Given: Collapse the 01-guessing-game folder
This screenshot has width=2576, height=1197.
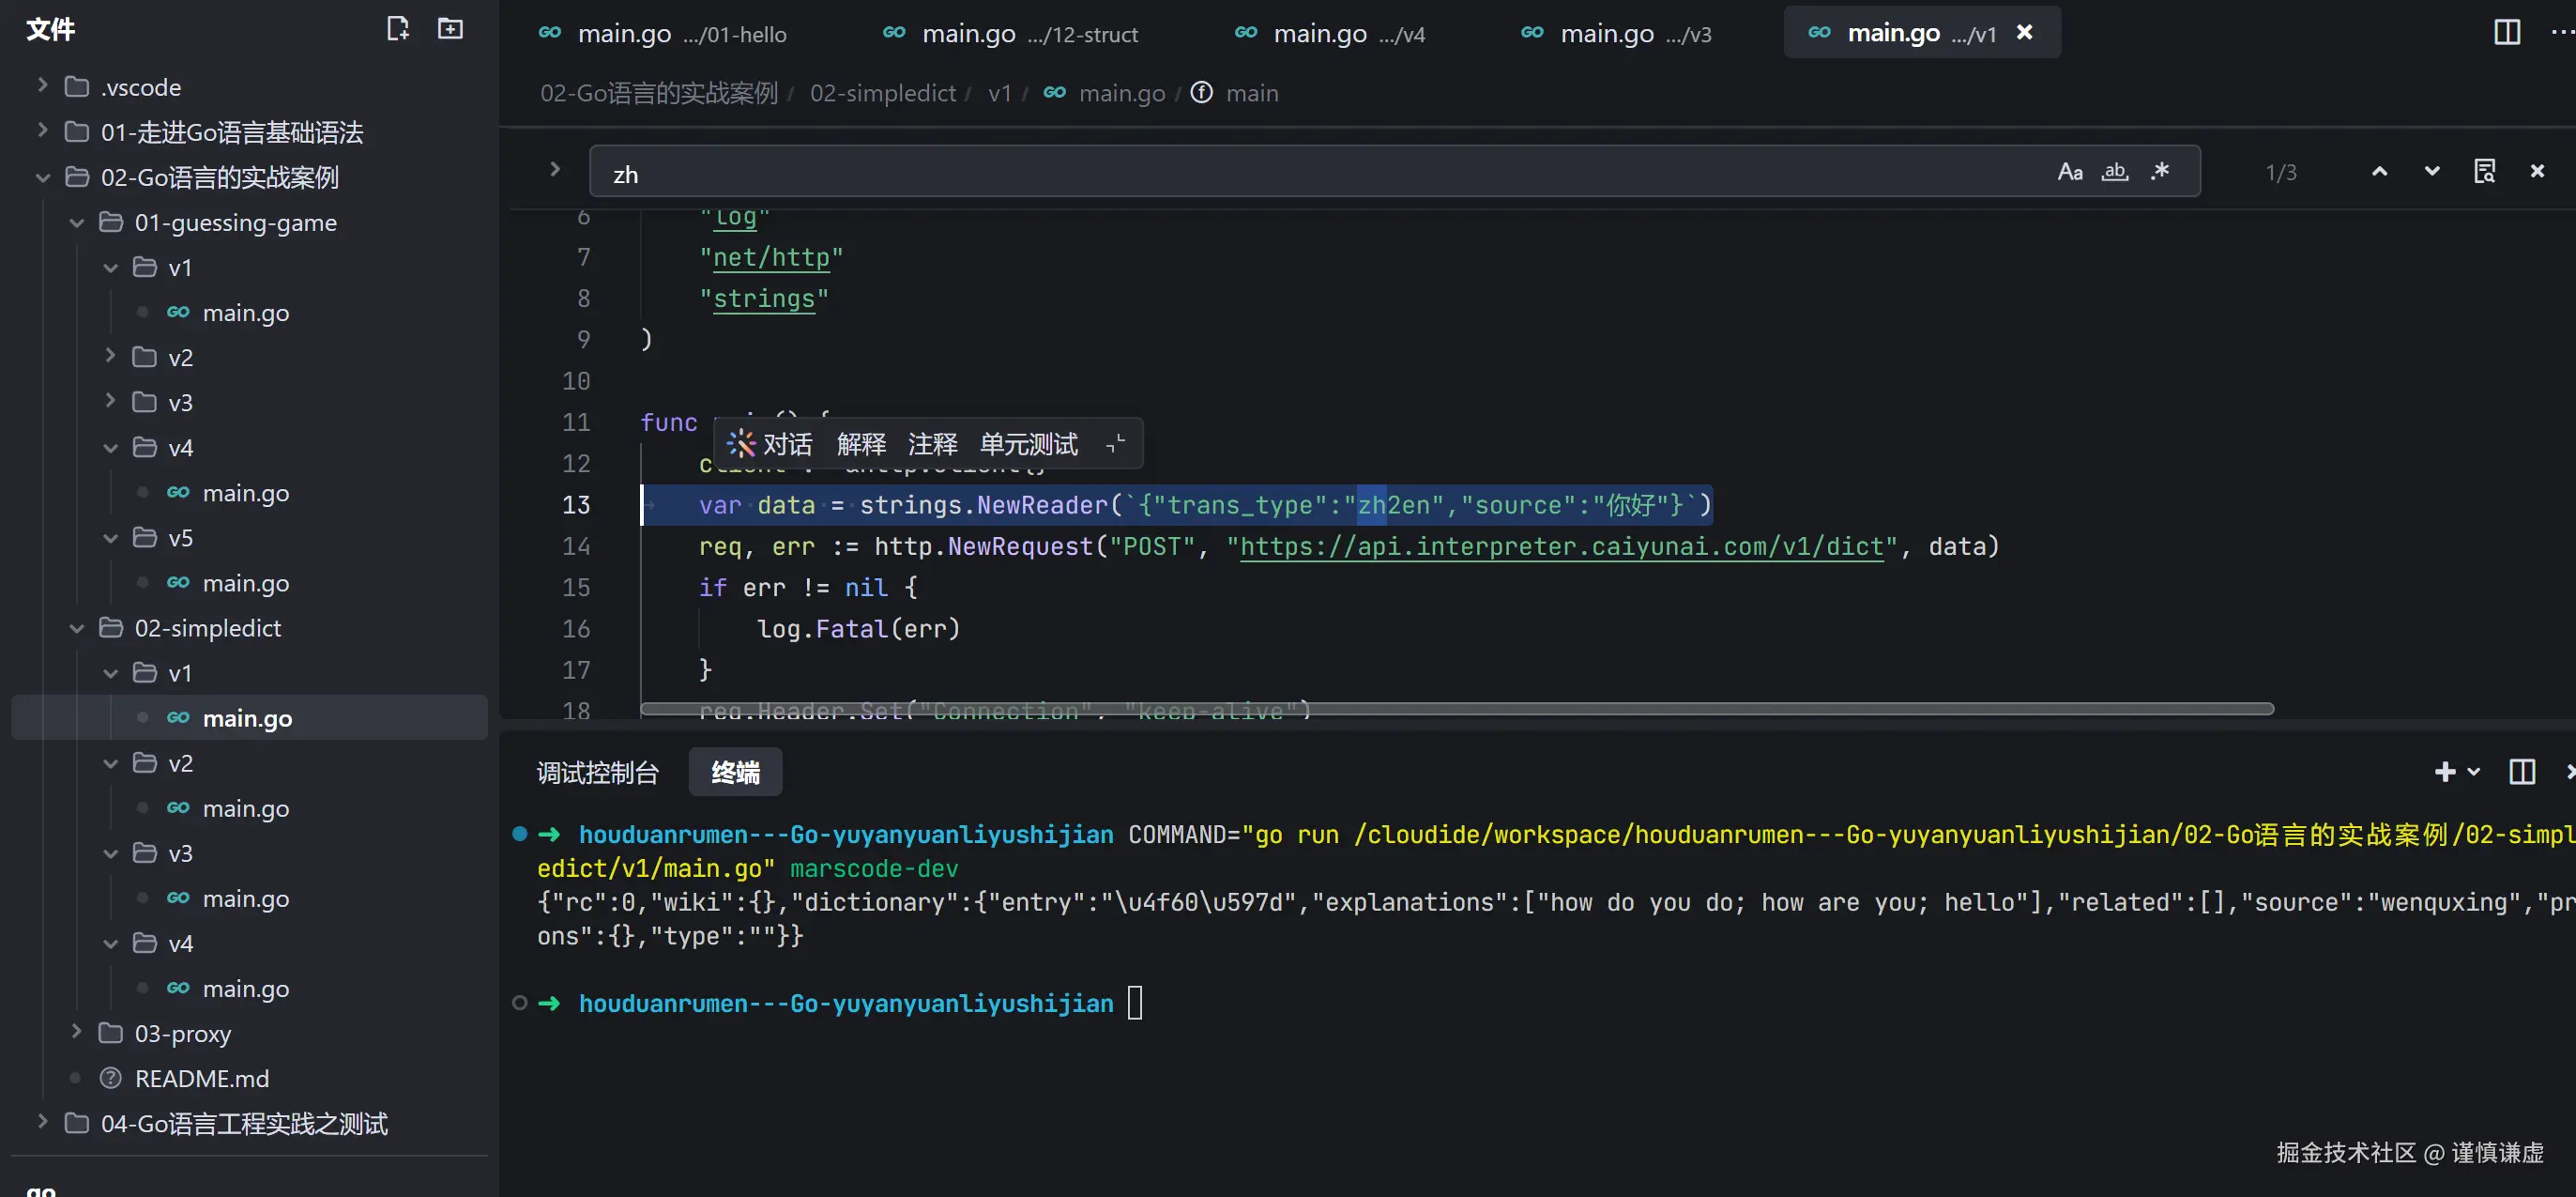Looking at the screenshot, I should coord(76,223).
